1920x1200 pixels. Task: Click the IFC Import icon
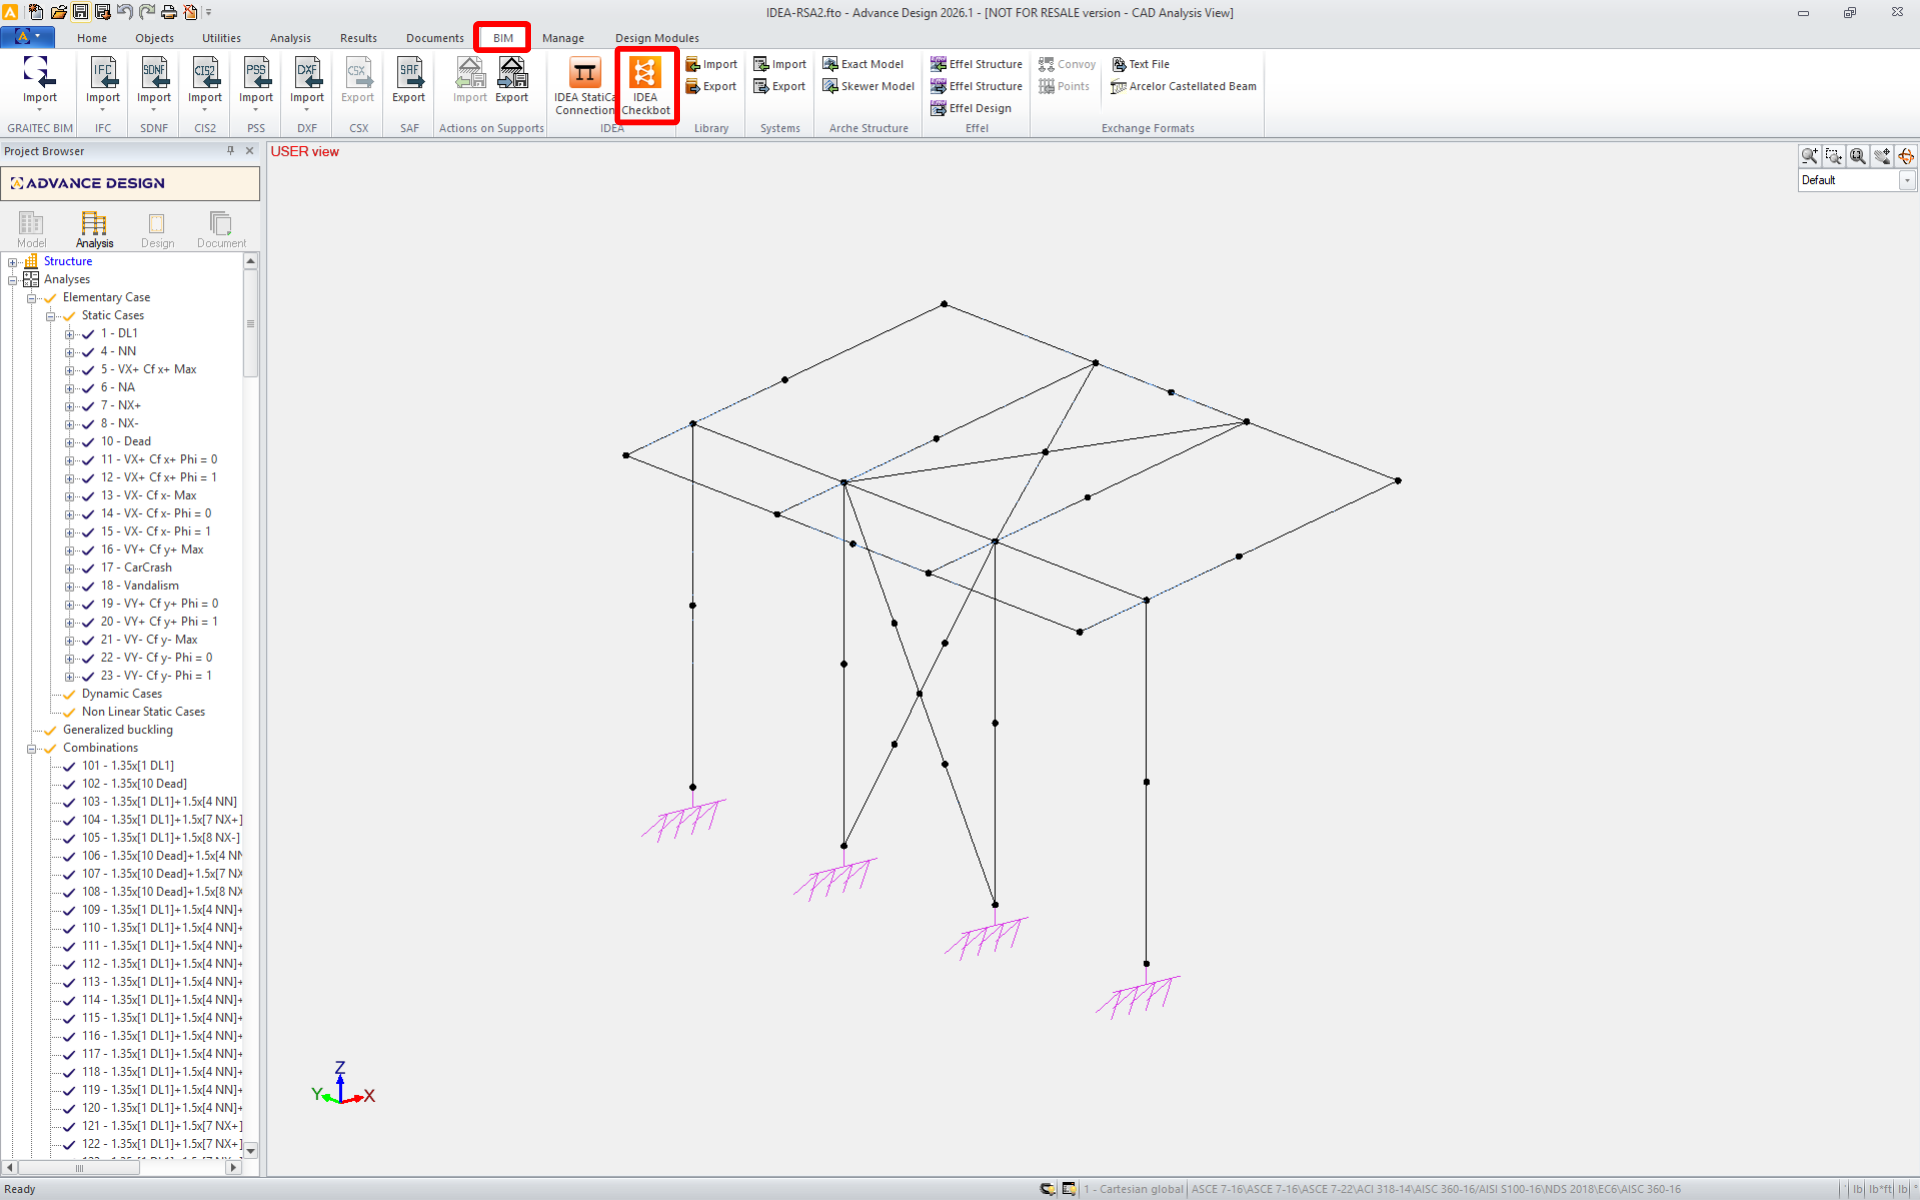click(103, 73)
